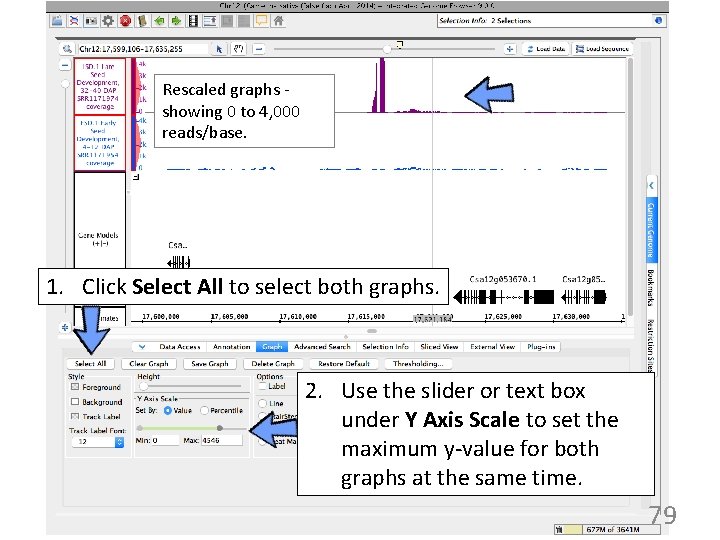Click the horizontal zoom slider knob
This screenshot has width=720, height=540.
(x=387, y=49)
